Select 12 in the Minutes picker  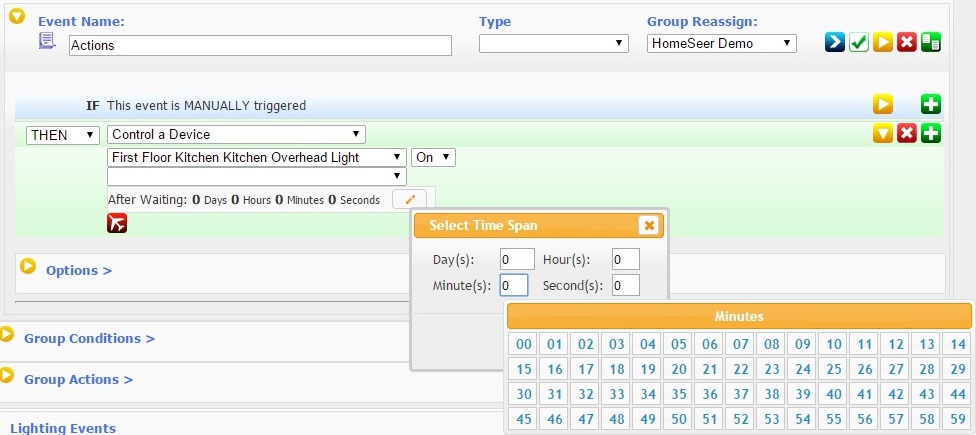pyautogui.click(x=896, y=344)
